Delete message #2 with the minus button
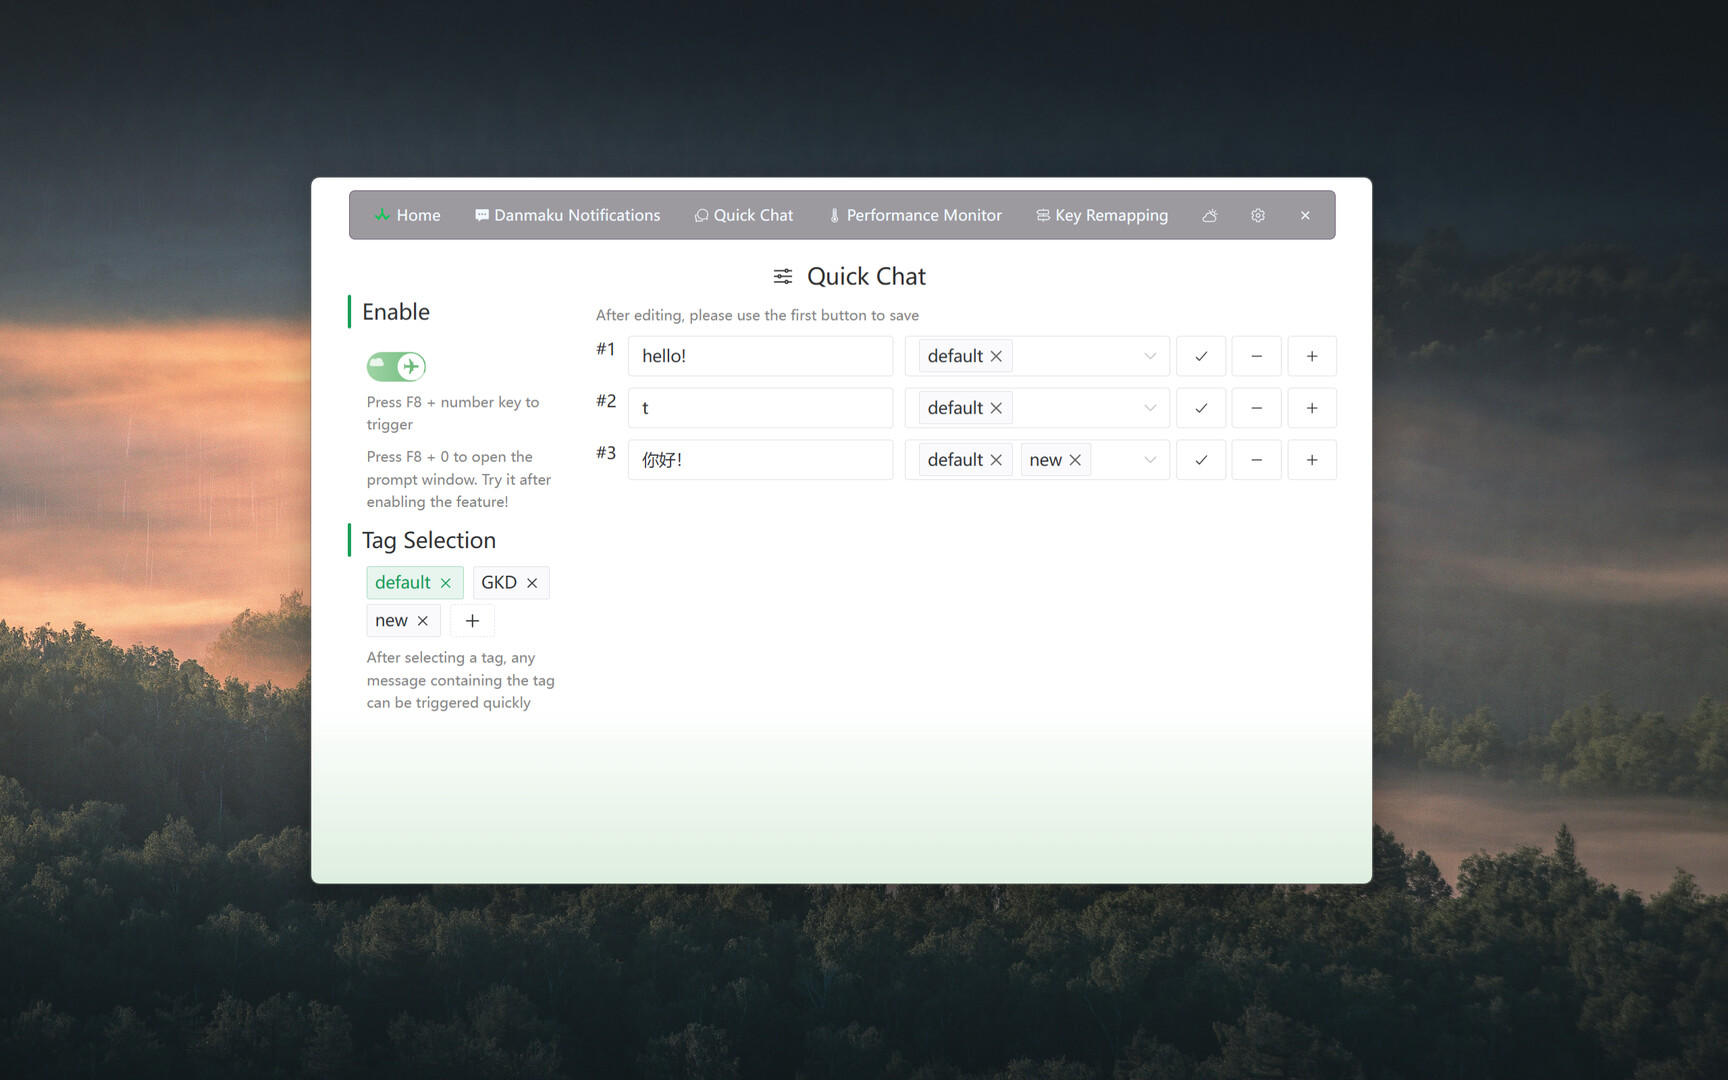 point(1256,407)
